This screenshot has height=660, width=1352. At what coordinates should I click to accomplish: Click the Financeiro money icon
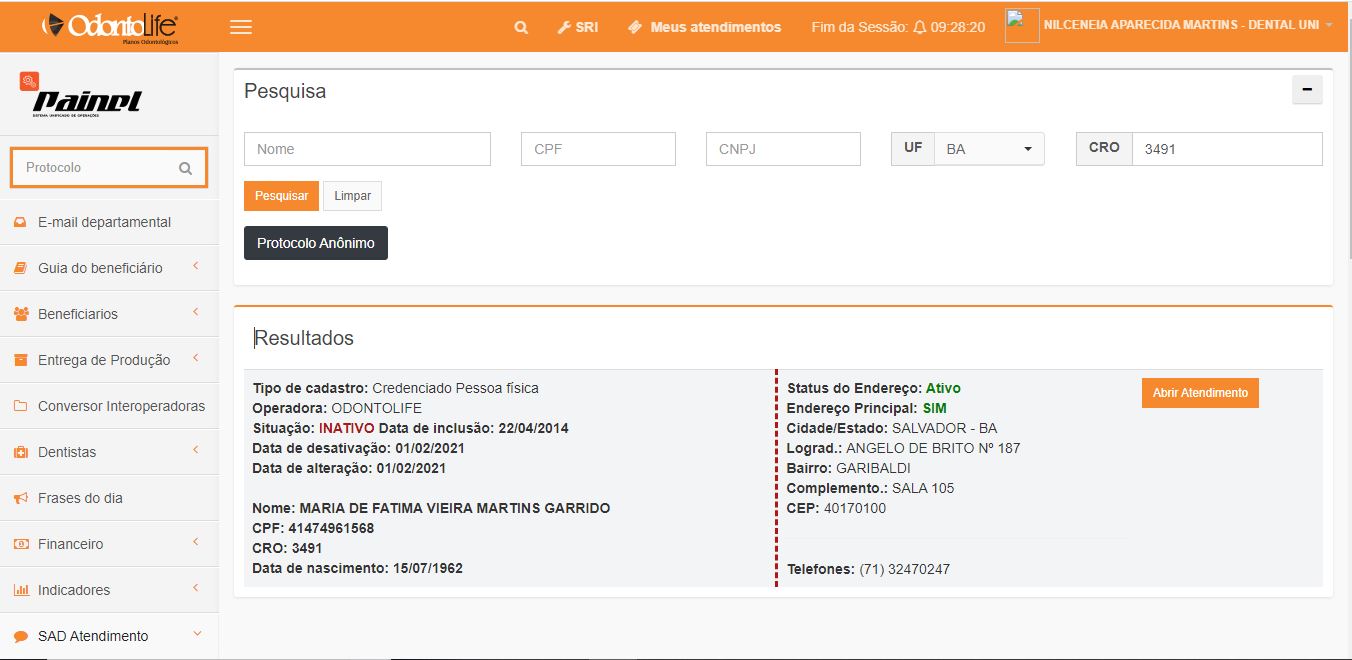tap(20, 544)
